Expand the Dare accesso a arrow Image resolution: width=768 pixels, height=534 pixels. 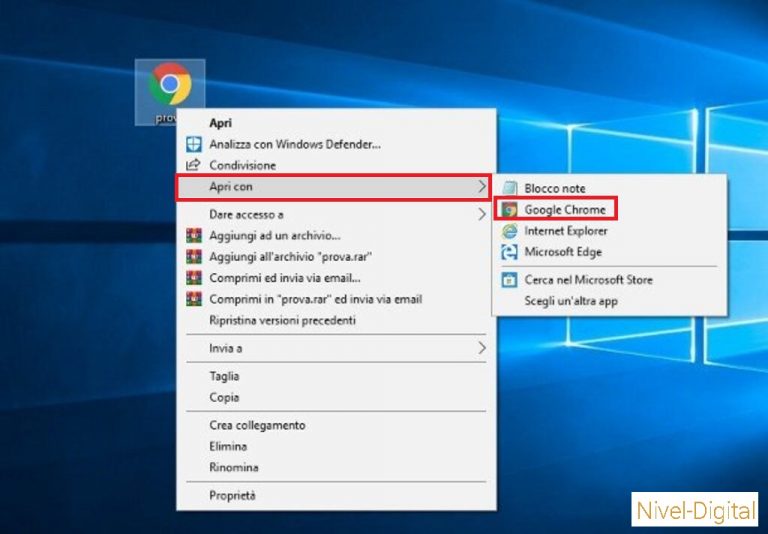tap(481, 214)
